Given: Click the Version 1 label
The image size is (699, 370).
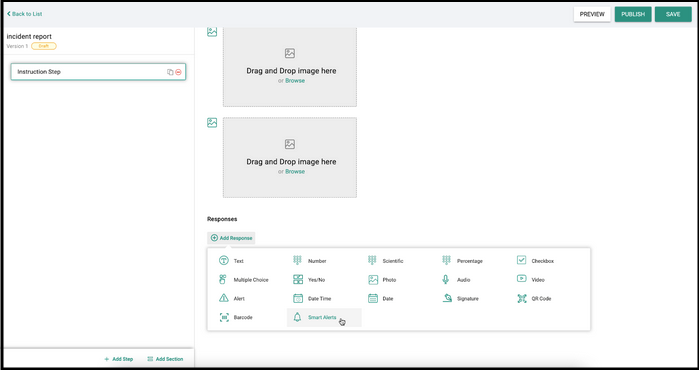Looking at the screenshot, I should 17,46.
